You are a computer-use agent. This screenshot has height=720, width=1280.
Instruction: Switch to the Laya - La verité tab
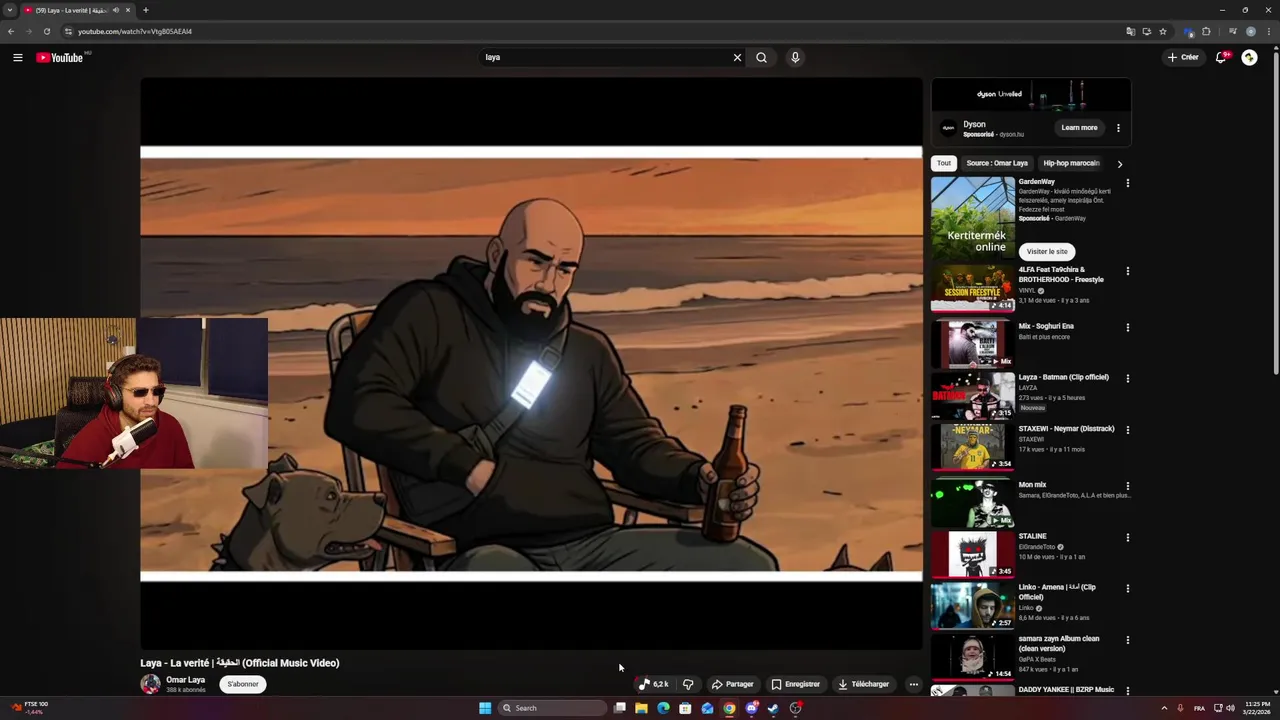click(78, 10)
